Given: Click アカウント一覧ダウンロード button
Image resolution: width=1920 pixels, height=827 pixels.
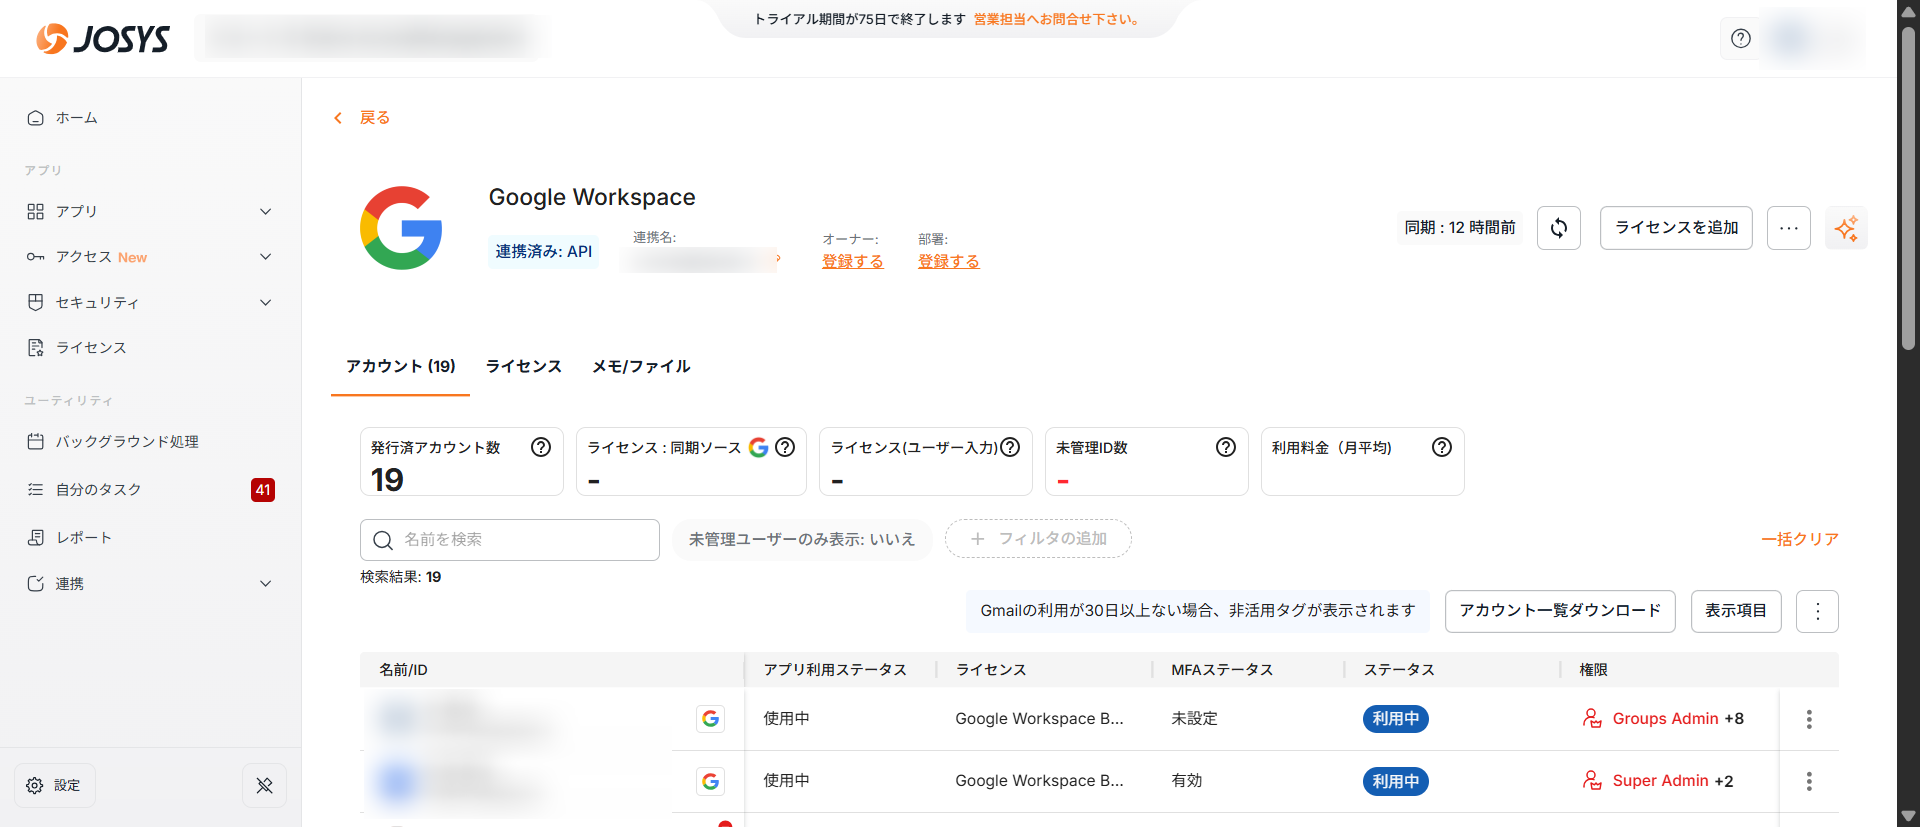Looking at the screenshot, I should (1559, 611).
